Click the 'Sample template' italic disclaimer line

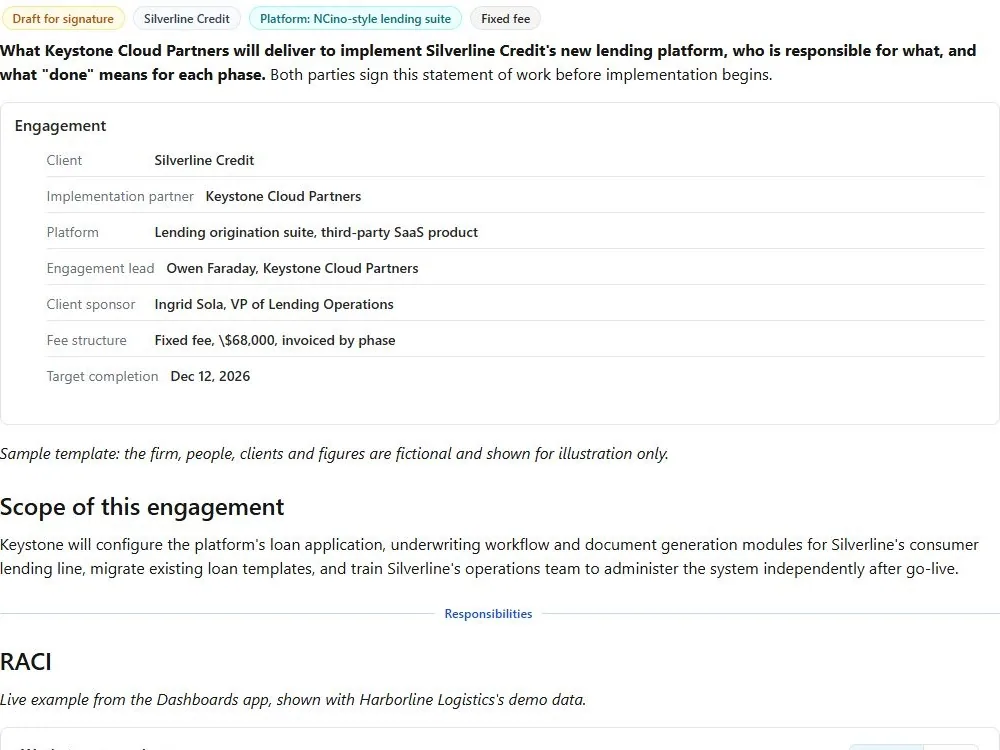(334, 453)
